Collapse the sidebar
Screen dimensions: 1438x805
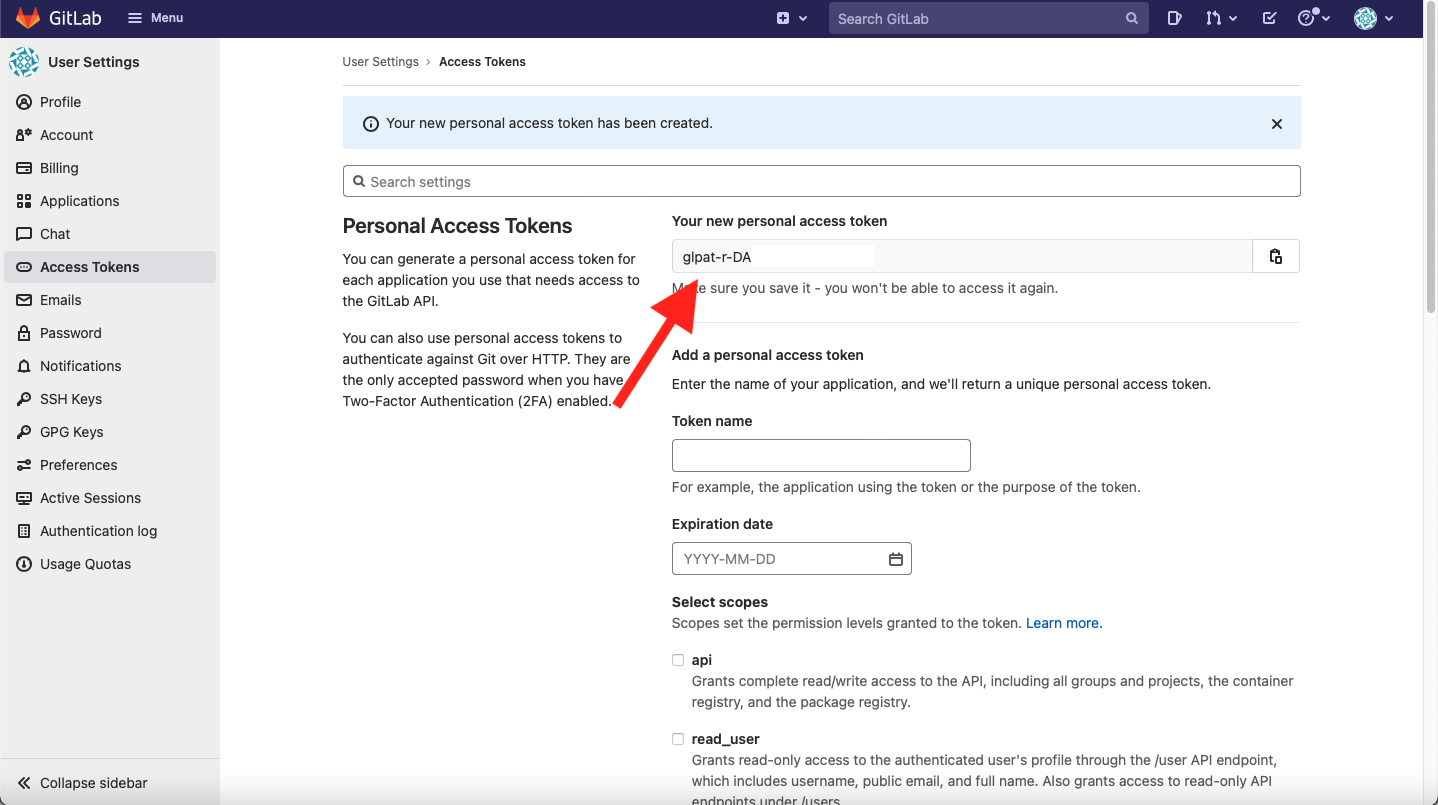110,783
